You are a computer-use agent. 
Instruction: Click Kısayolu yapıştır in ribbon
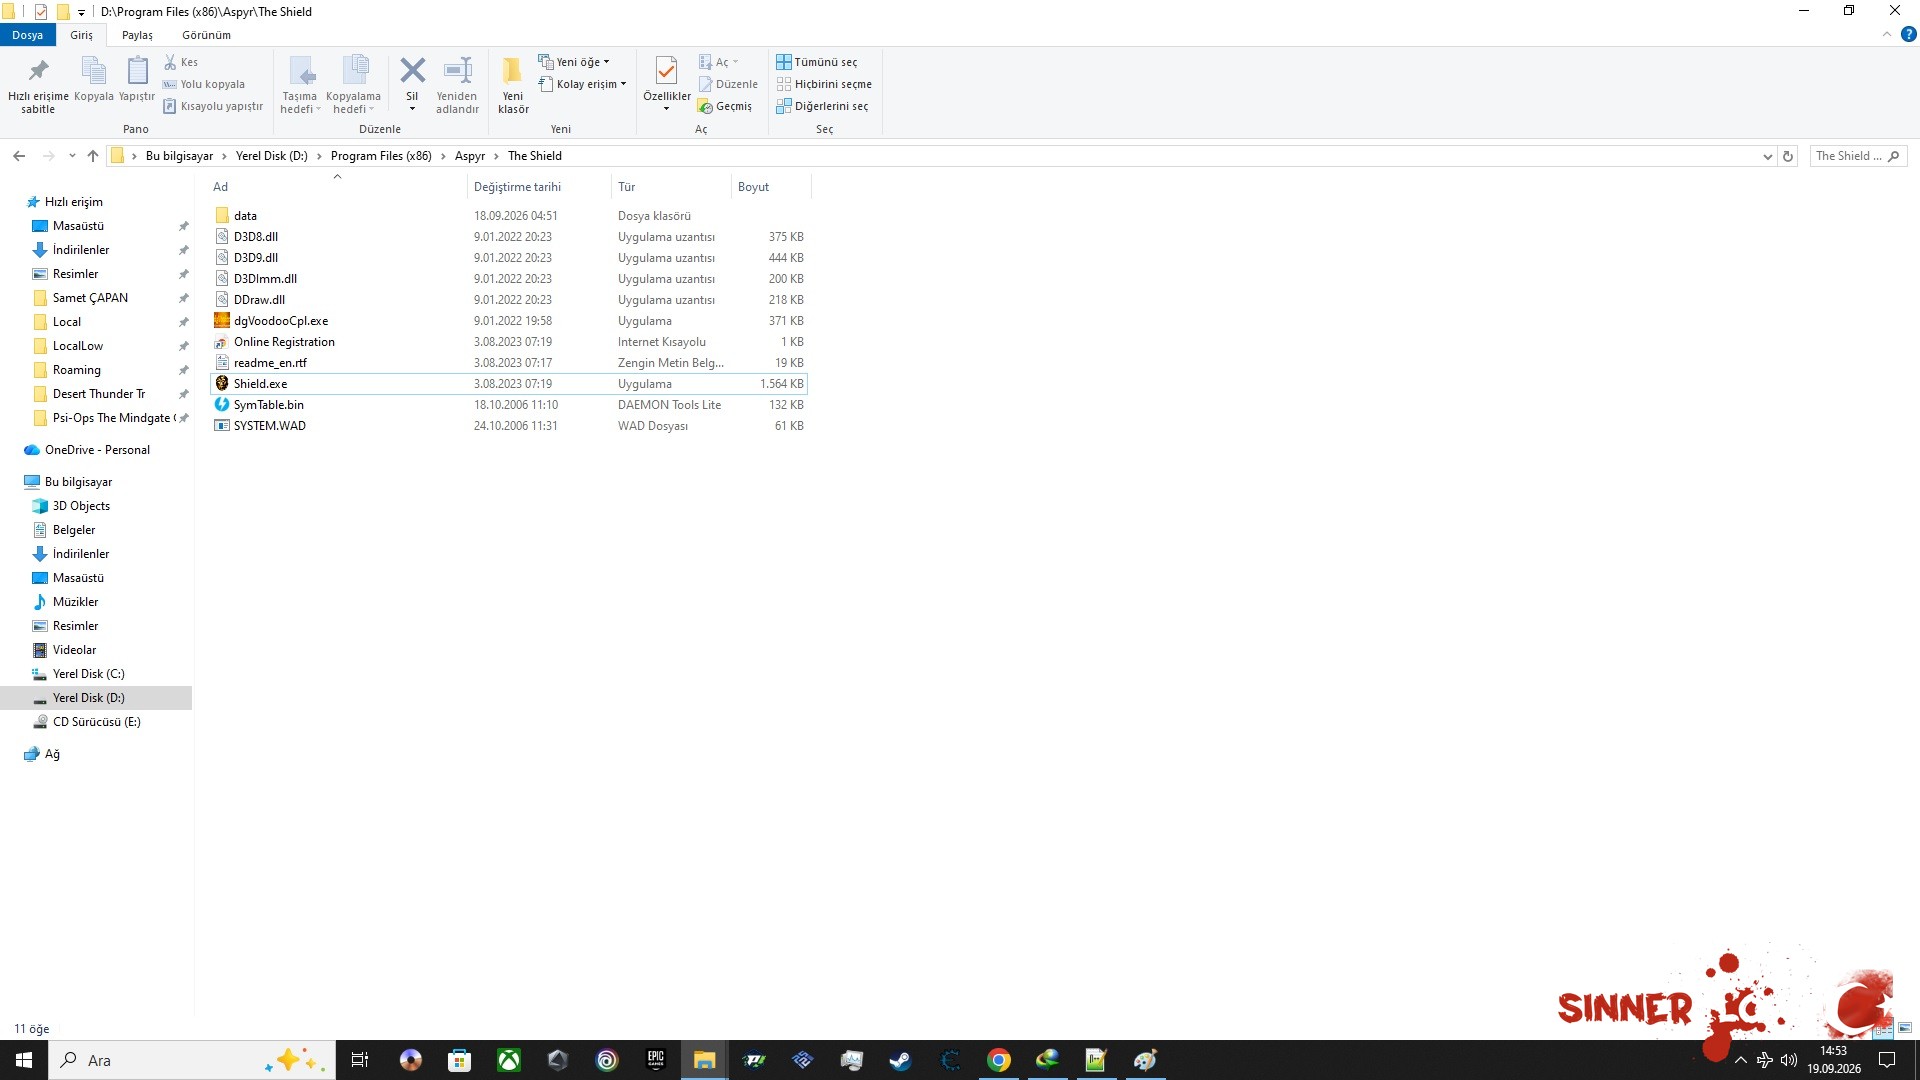point(213,106)
